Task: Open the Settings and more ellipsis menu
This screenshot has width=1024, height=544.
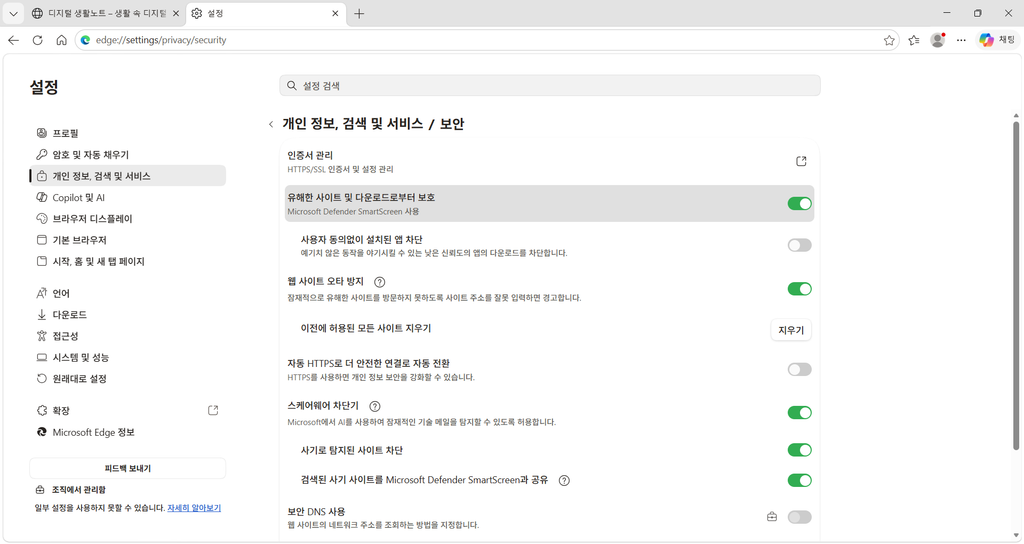Action: pos(961,40)
